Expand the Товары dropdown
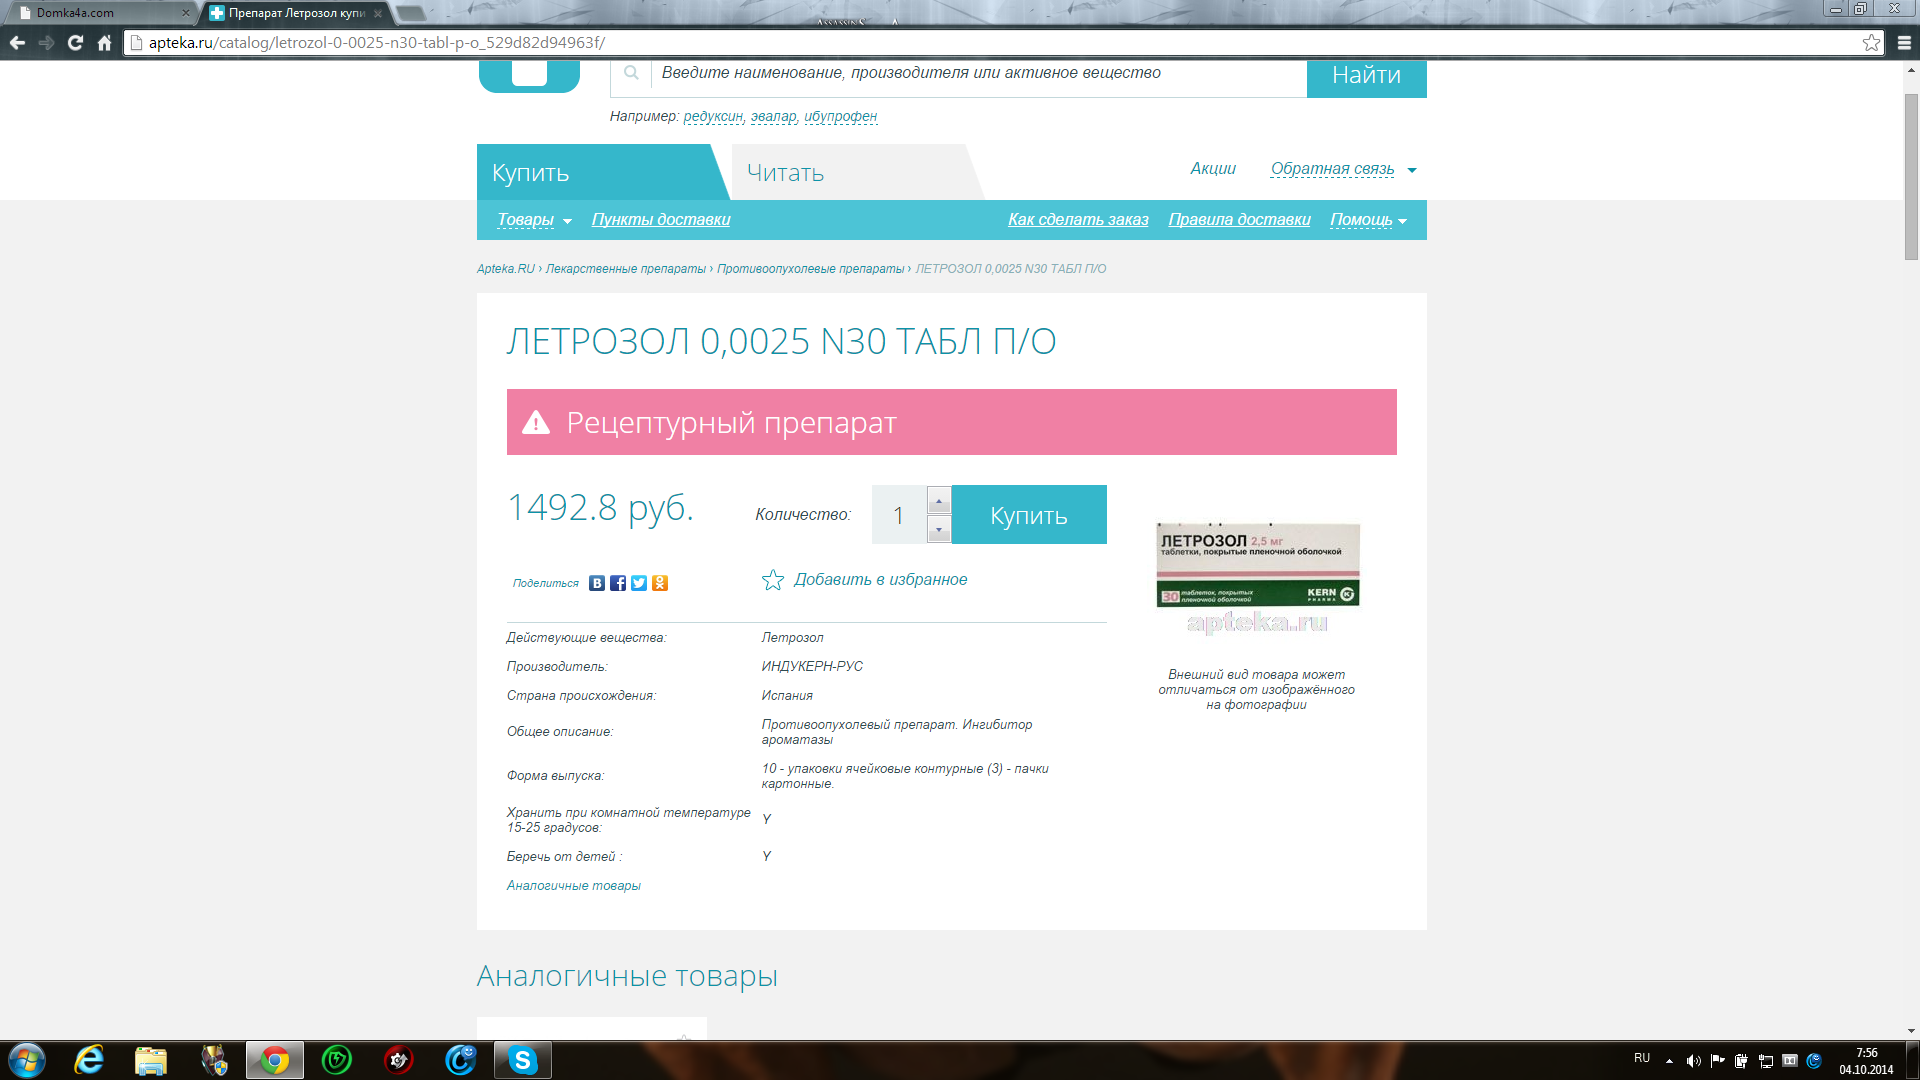Screen dimensions: 1920x1080 535,220
